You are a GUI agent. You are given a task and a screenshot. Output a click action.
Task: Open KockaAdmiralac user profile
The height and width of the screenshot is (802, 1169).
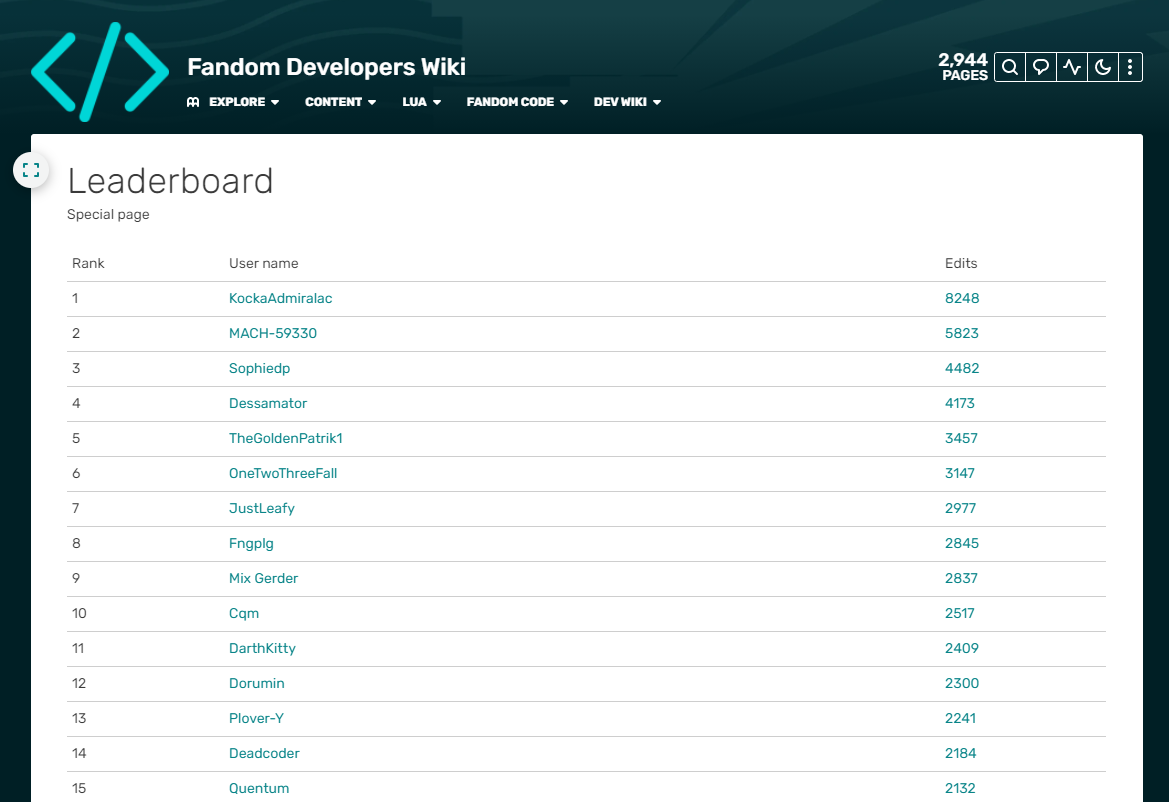pos(280,298)
